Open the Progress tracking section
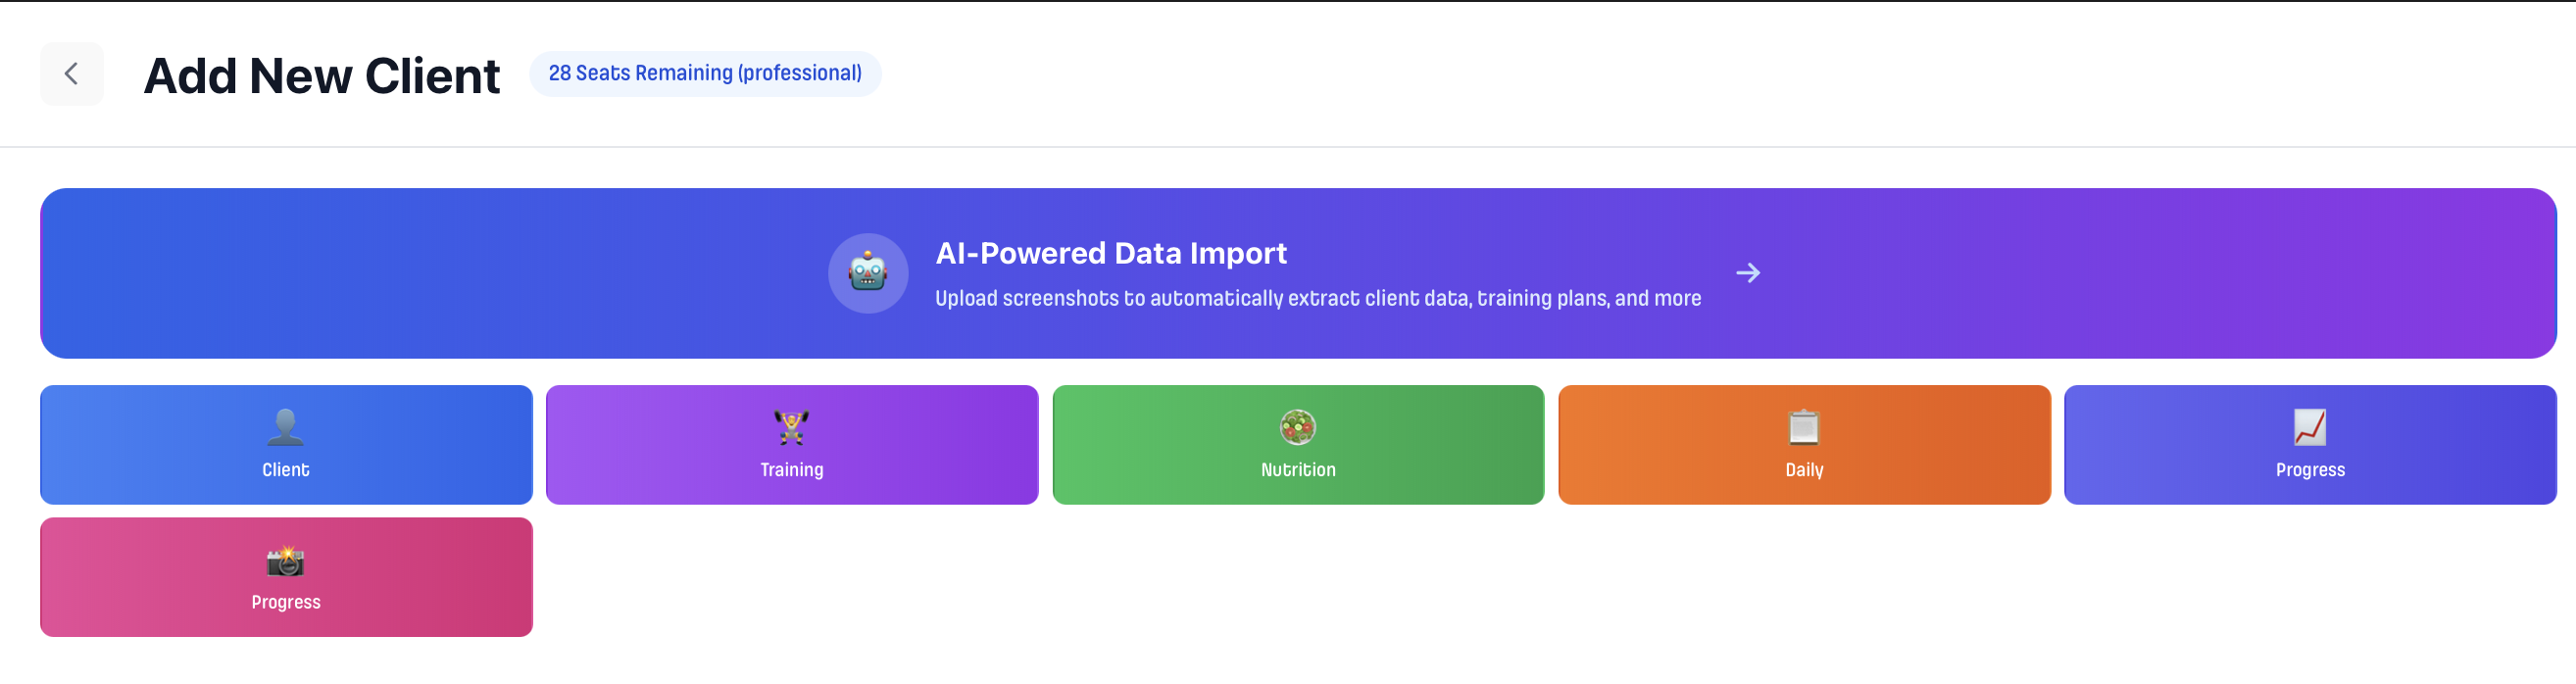The image size is (2576, 684). 2310,445
